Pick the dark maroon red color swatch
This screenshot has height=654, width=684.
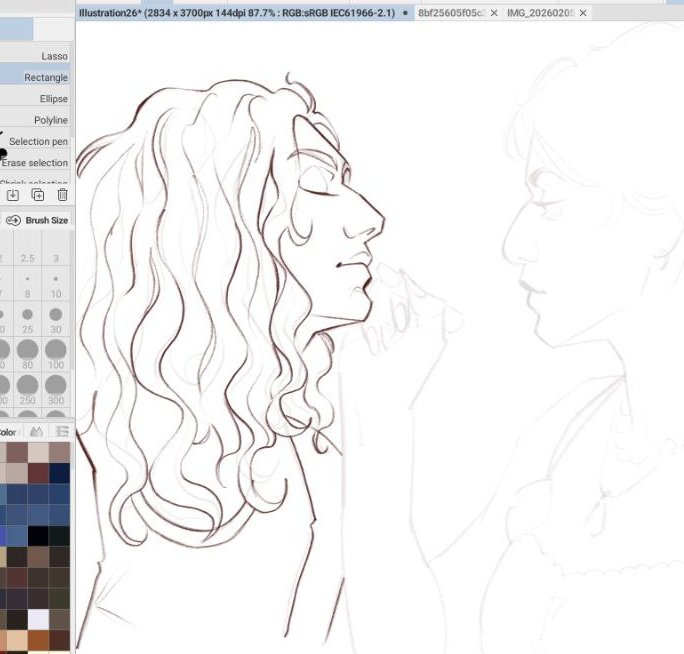pyautogui.click(x=38, y=473)
